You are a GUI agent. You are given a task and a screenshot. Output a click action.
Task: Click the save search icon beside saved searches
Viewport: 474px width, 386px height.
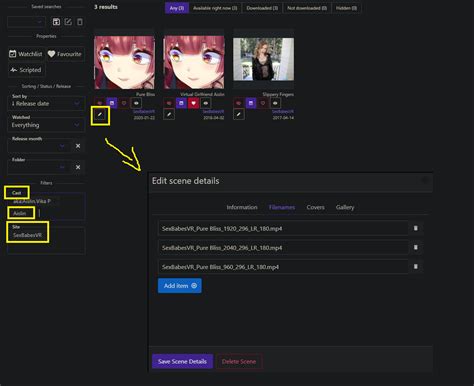coord(56,22)
